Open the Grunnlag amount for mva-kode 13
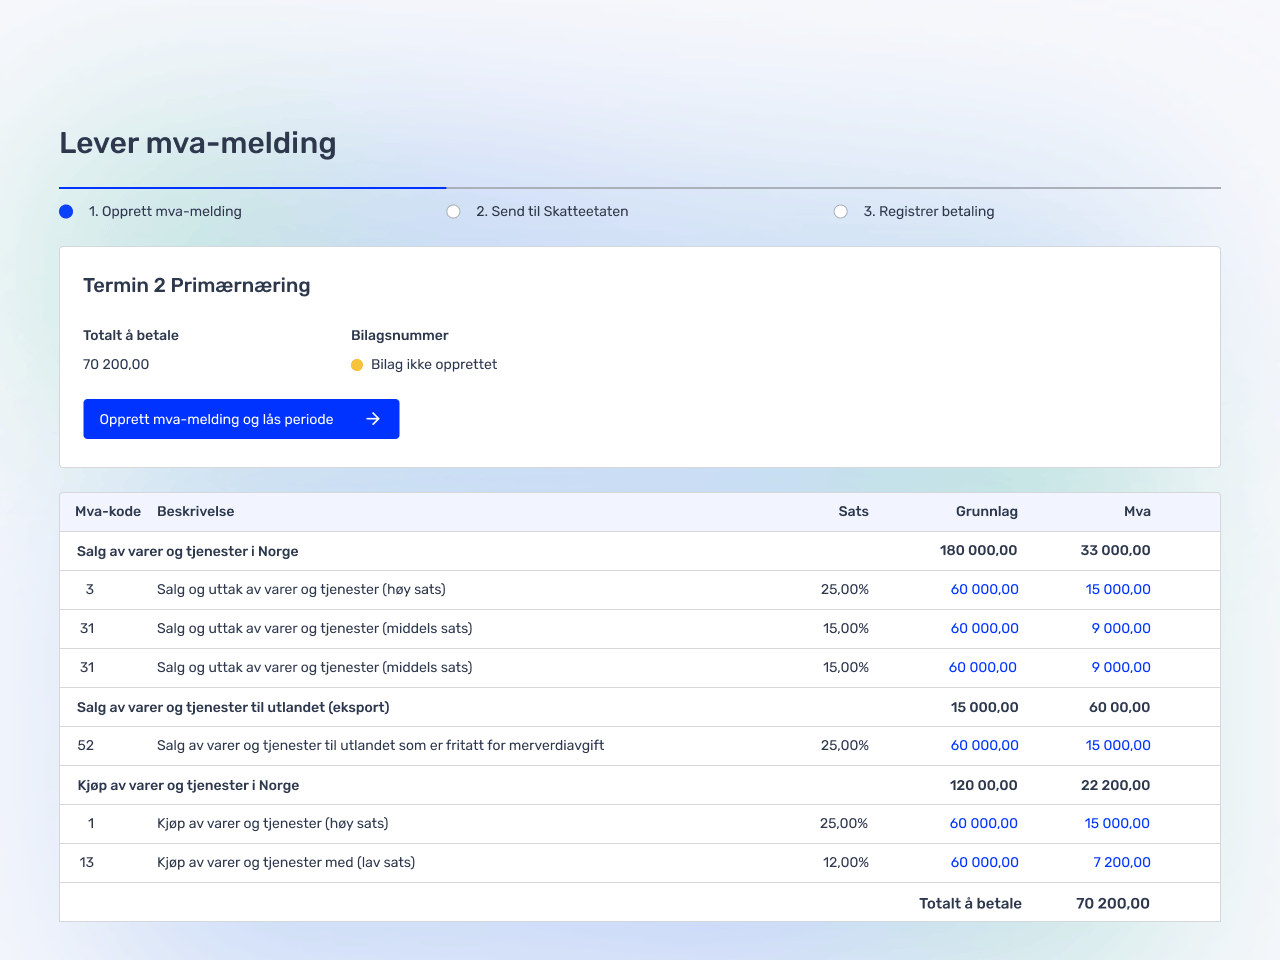1280x960 pixels. click(x=984, y=862)
